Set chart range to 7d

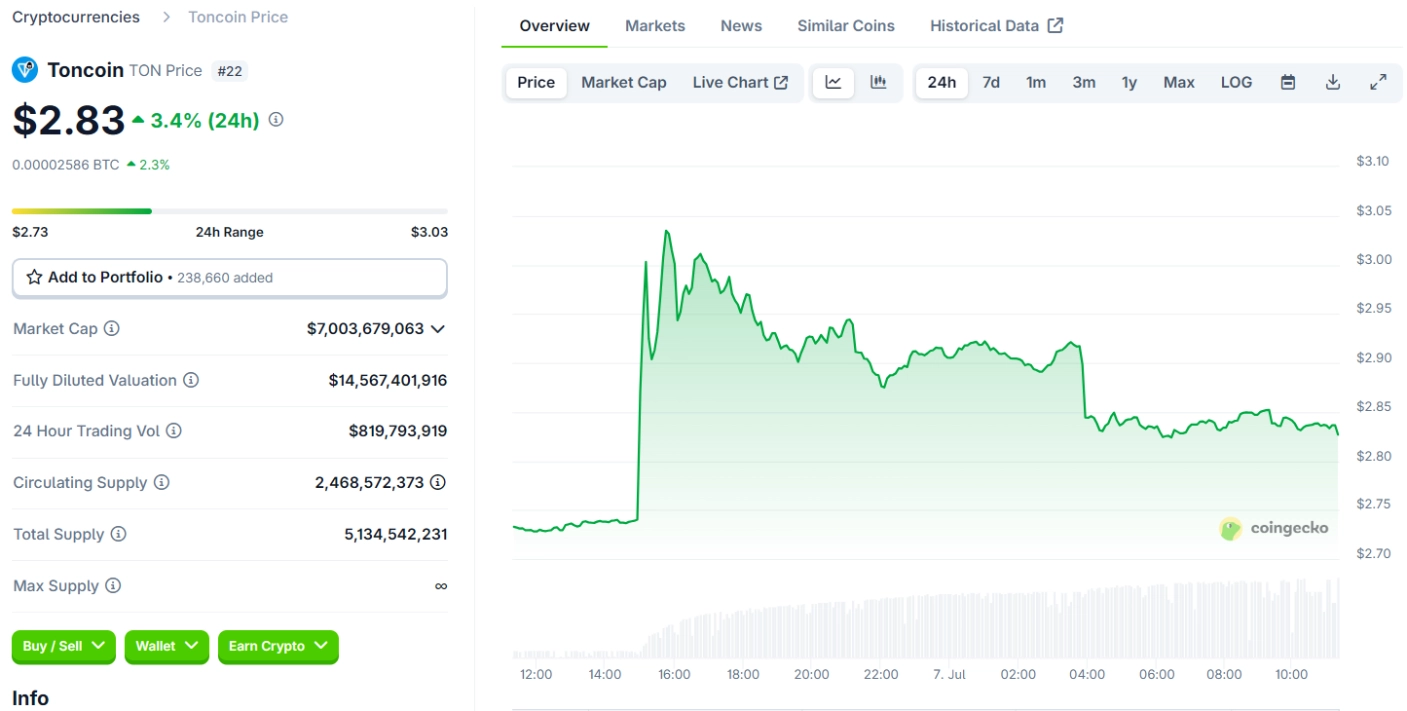(x=991, y=83)
